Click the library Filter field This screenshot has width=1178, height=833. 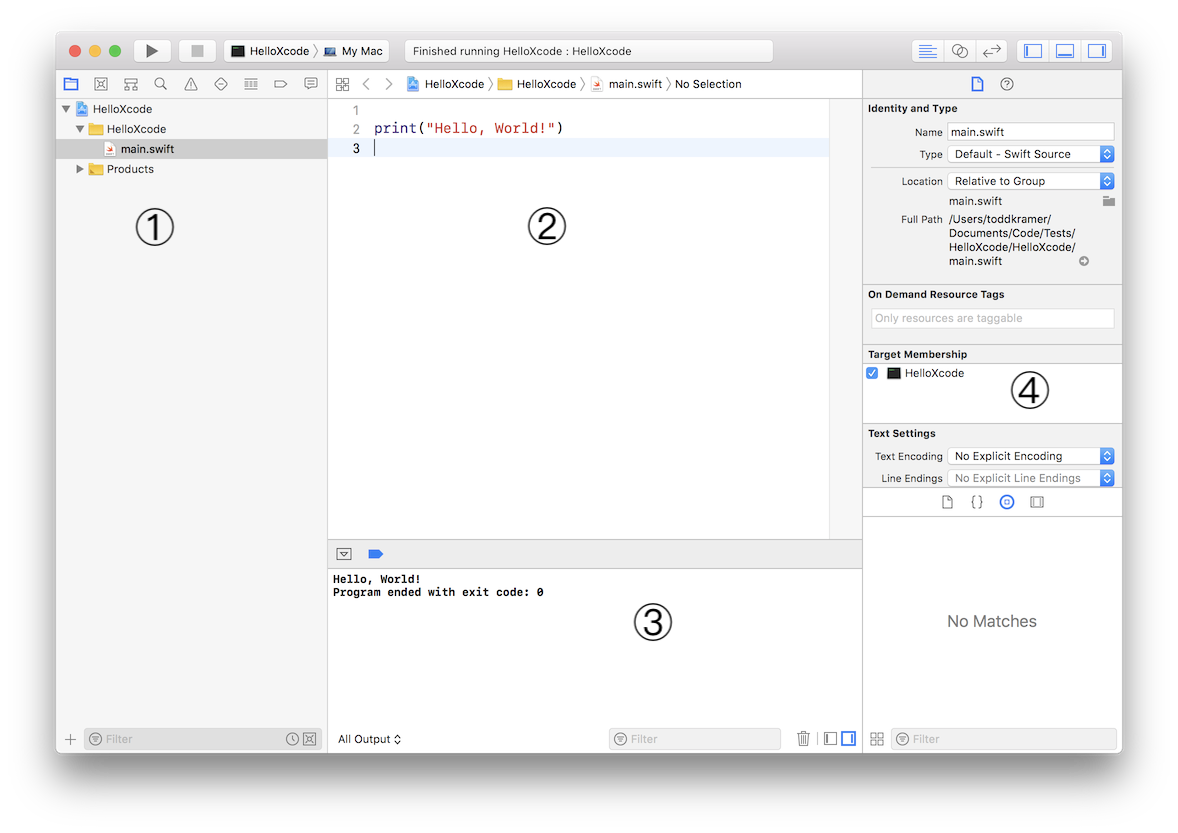1004,739
